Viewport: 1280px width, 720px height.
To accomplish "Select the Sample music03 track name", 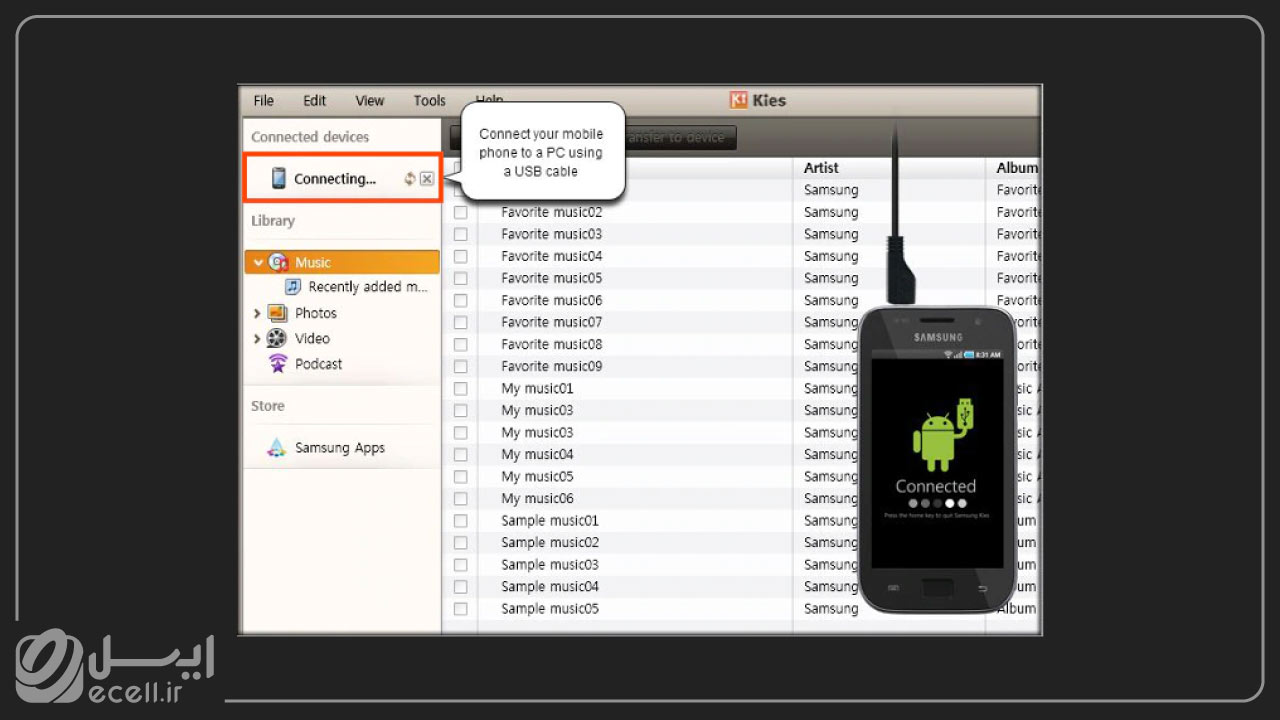I will coord(550,564).
